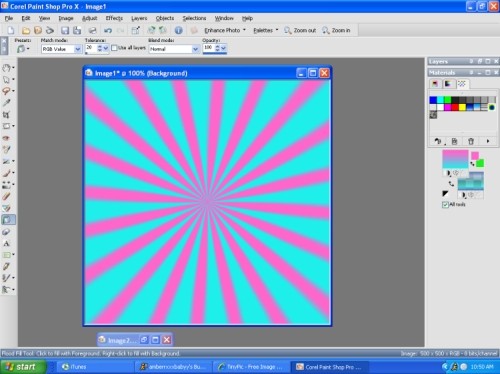The width and height of the screenshot is (500, 374).
Task: Open the Tolerance slider dropdown arrow
Action: pyautogui.click(x=106, y=48)
